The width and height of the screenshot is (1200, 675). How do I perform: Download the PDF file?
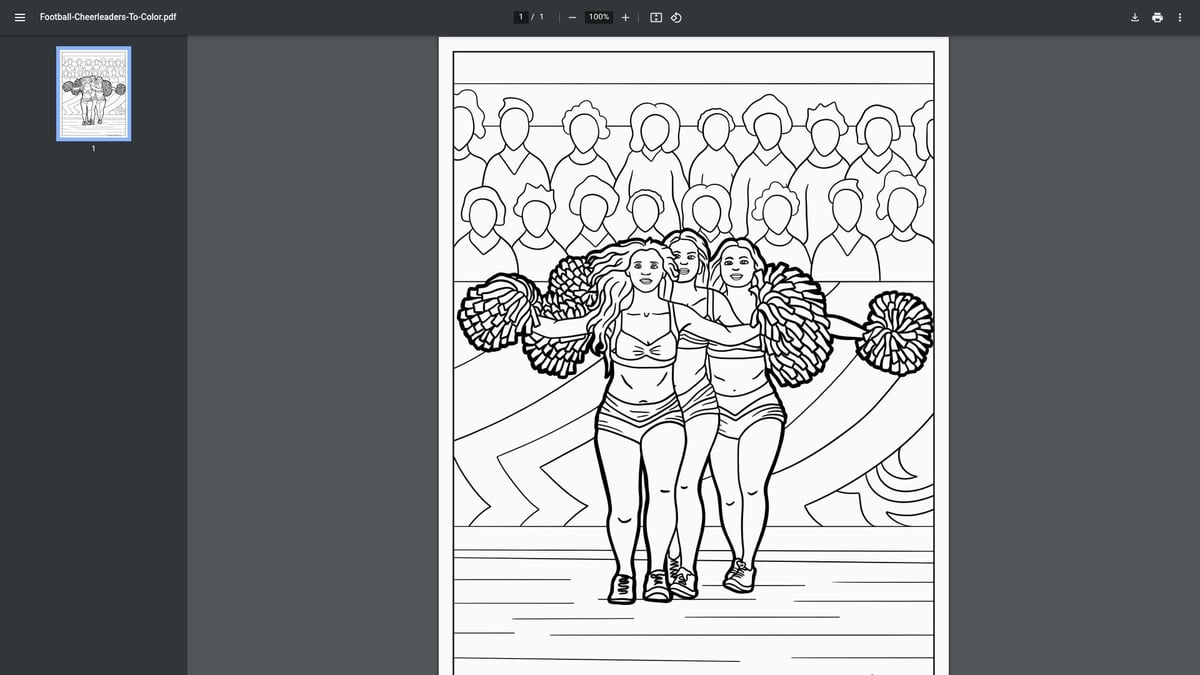point(1134,17)
